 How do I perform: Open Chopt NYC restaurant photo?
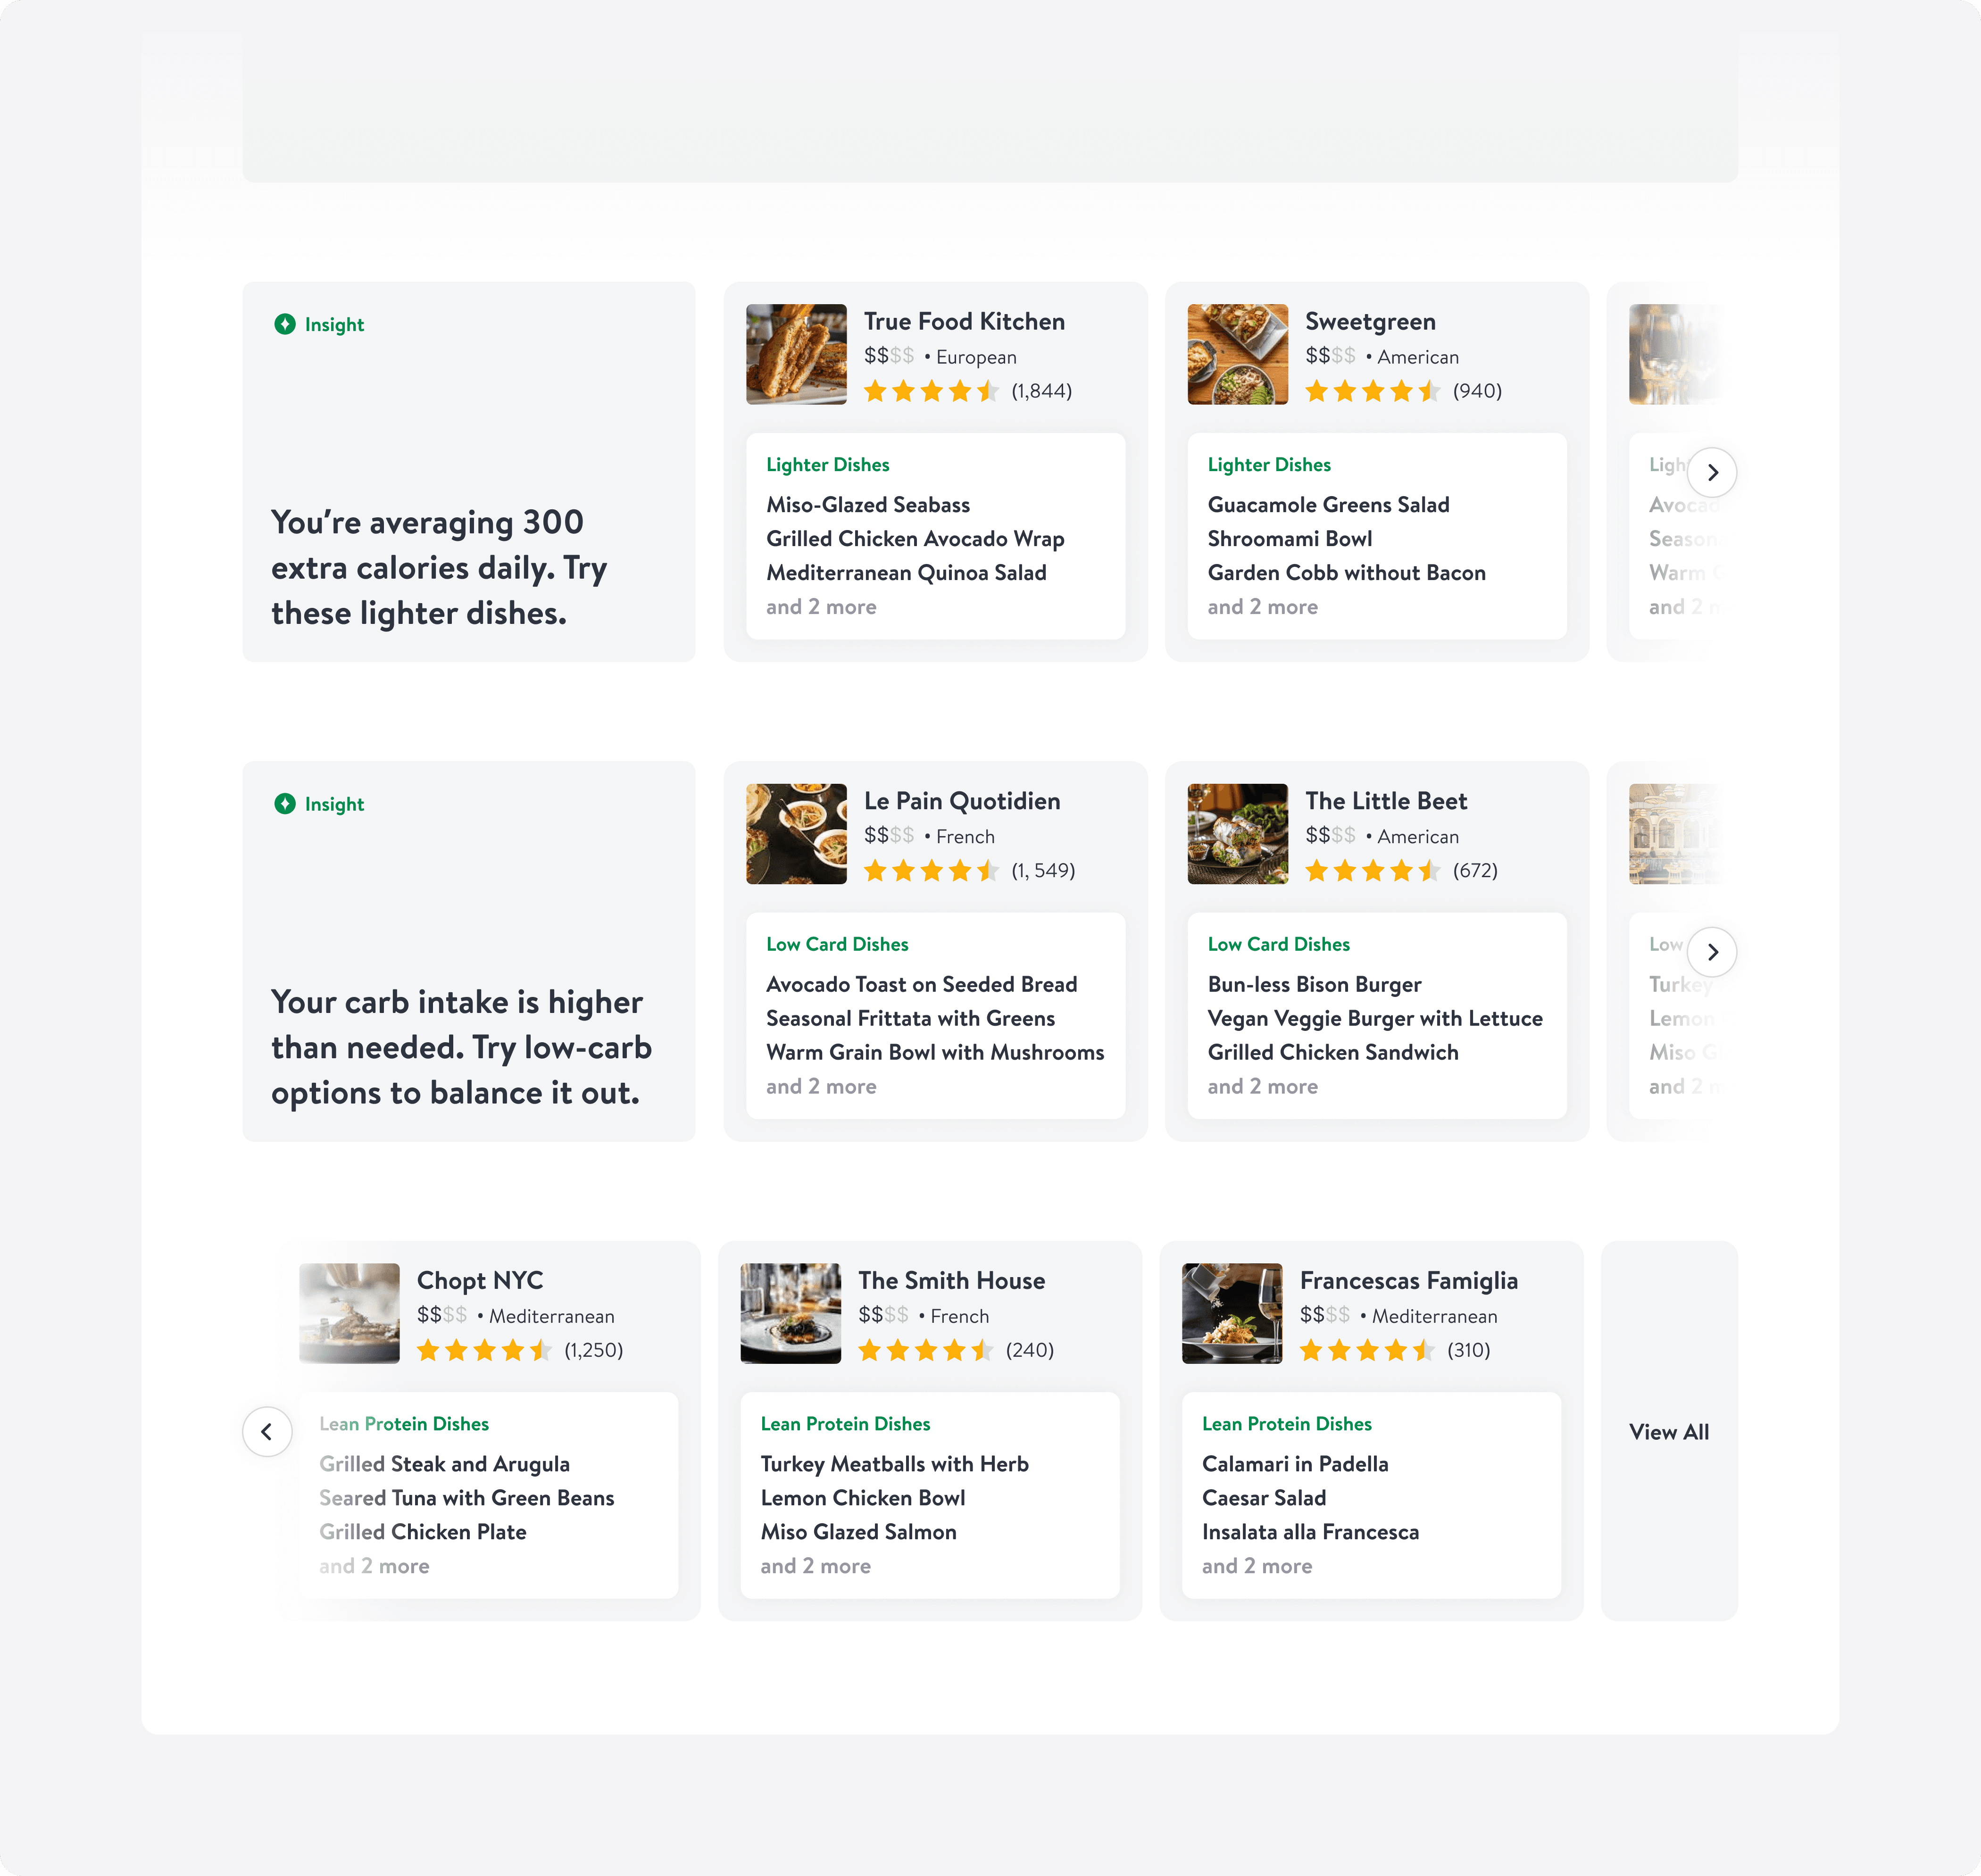(x=349, y=1313)
